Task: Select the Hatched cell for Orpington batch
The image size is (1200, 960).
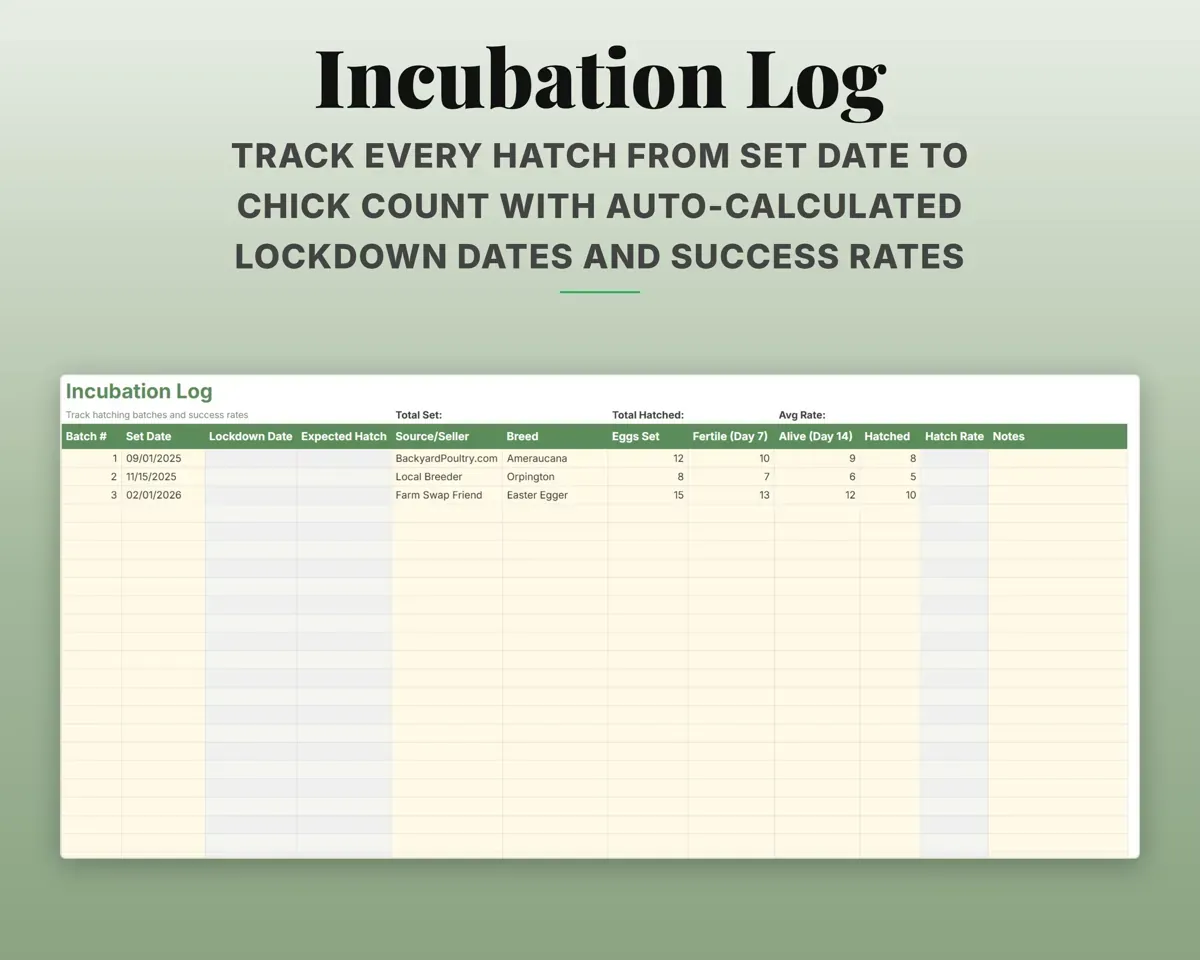Action: [890, 477]
